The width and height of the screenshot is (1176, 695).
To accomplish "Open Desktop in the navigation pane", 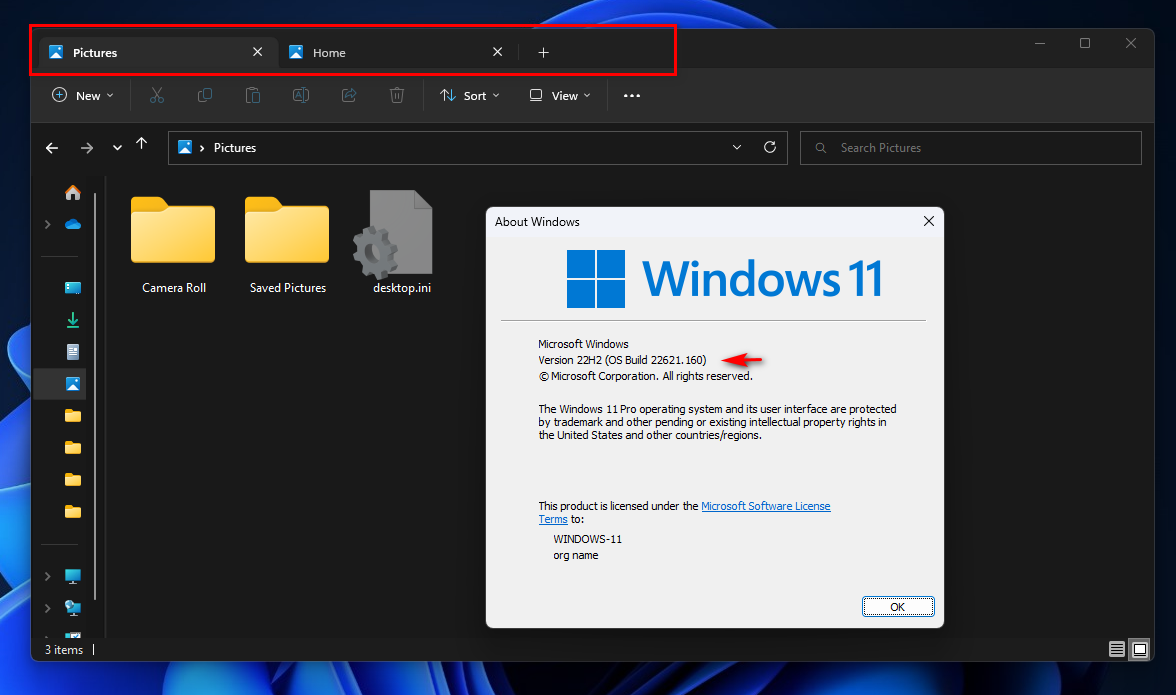I will tap(73, 288).
